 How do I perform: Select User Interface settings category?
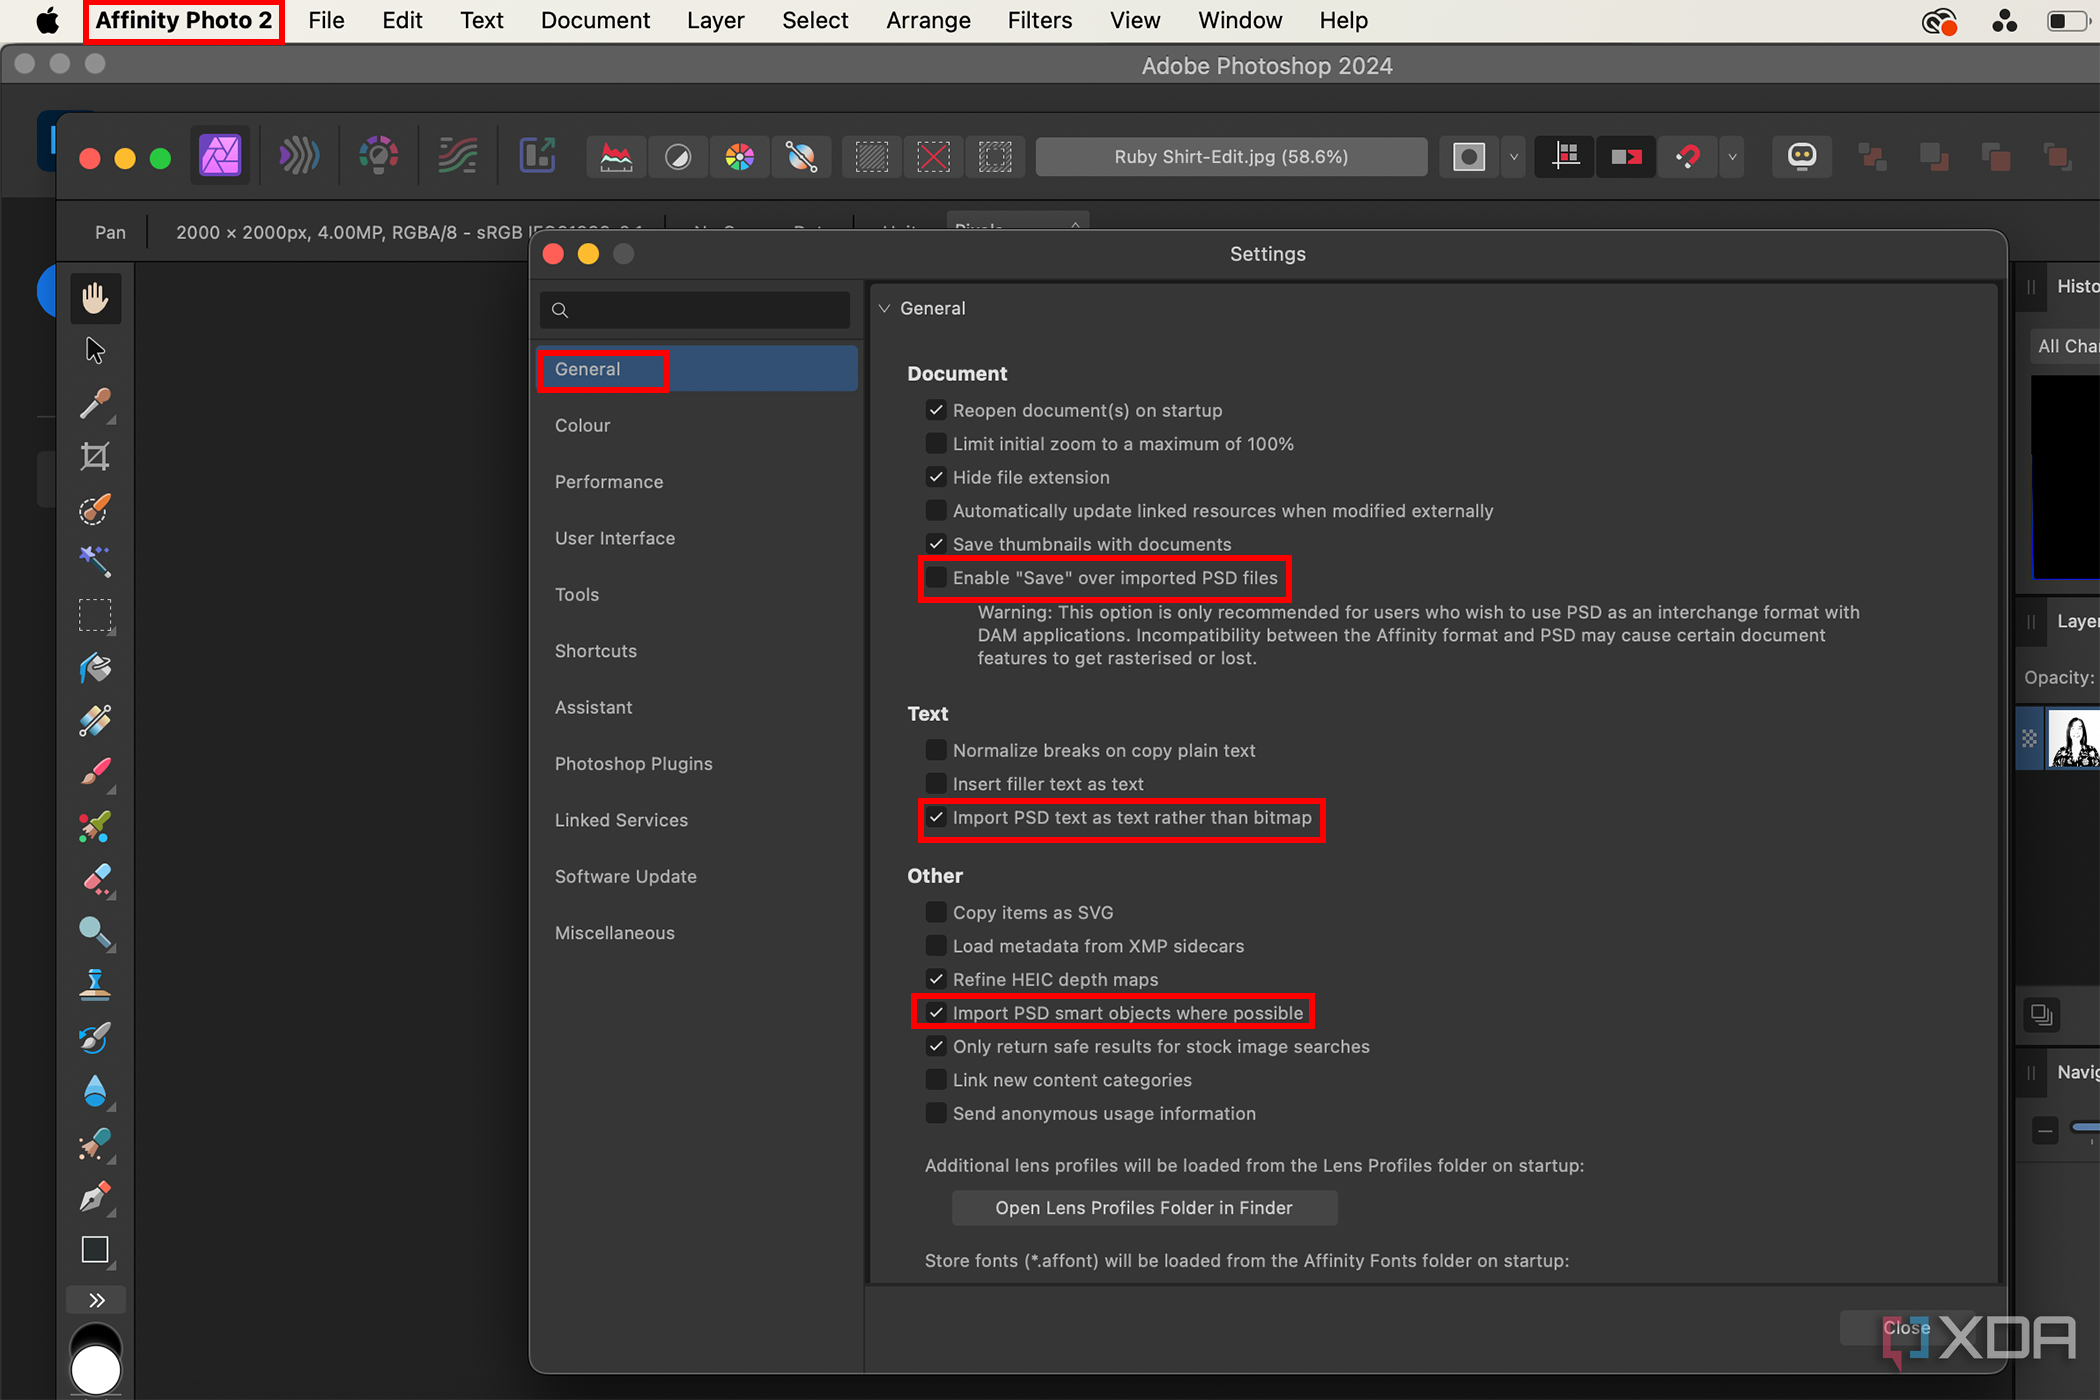[697, 538]
